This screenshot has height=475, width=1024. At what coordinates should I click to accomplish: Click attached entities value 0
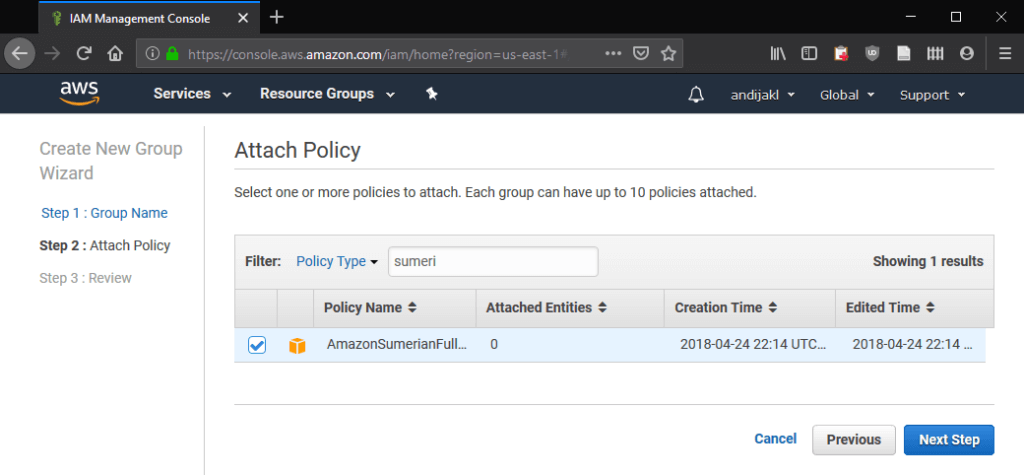click(494, 345)
